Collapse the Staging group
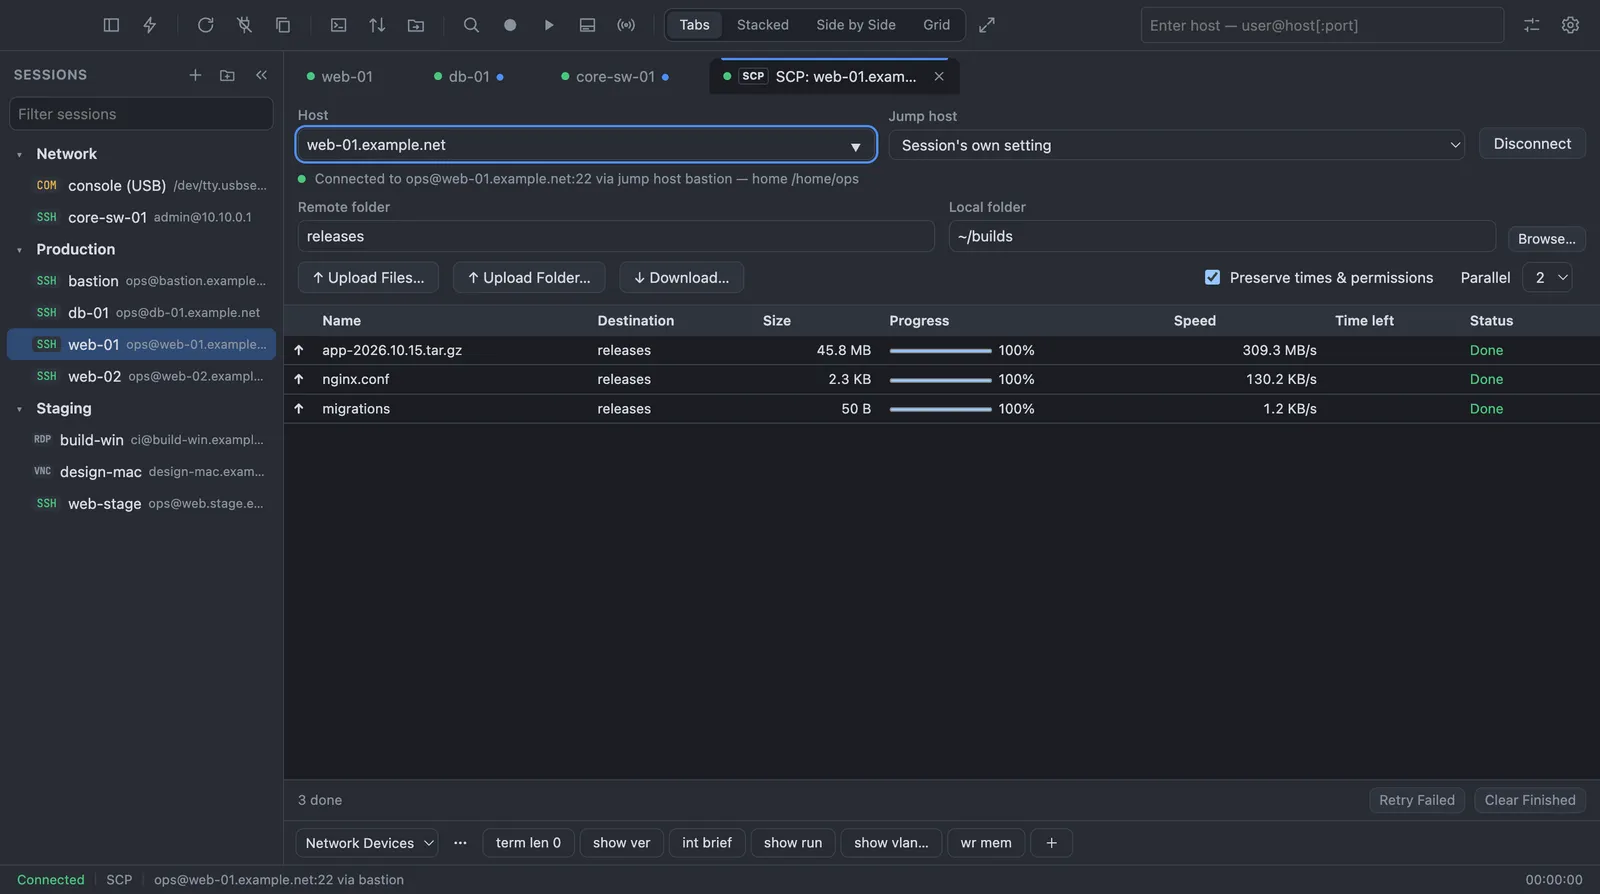Screen dimensions: 1600x894 (19, 409)
